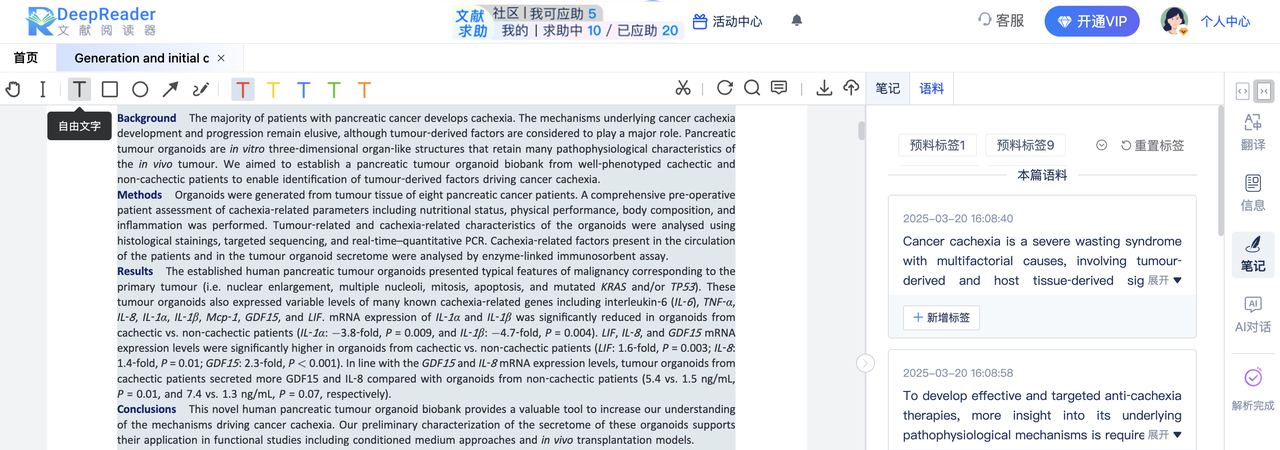Select the arrow drawing tool
The height and width of the screenshot is (450, 1280).
[171, 89]
